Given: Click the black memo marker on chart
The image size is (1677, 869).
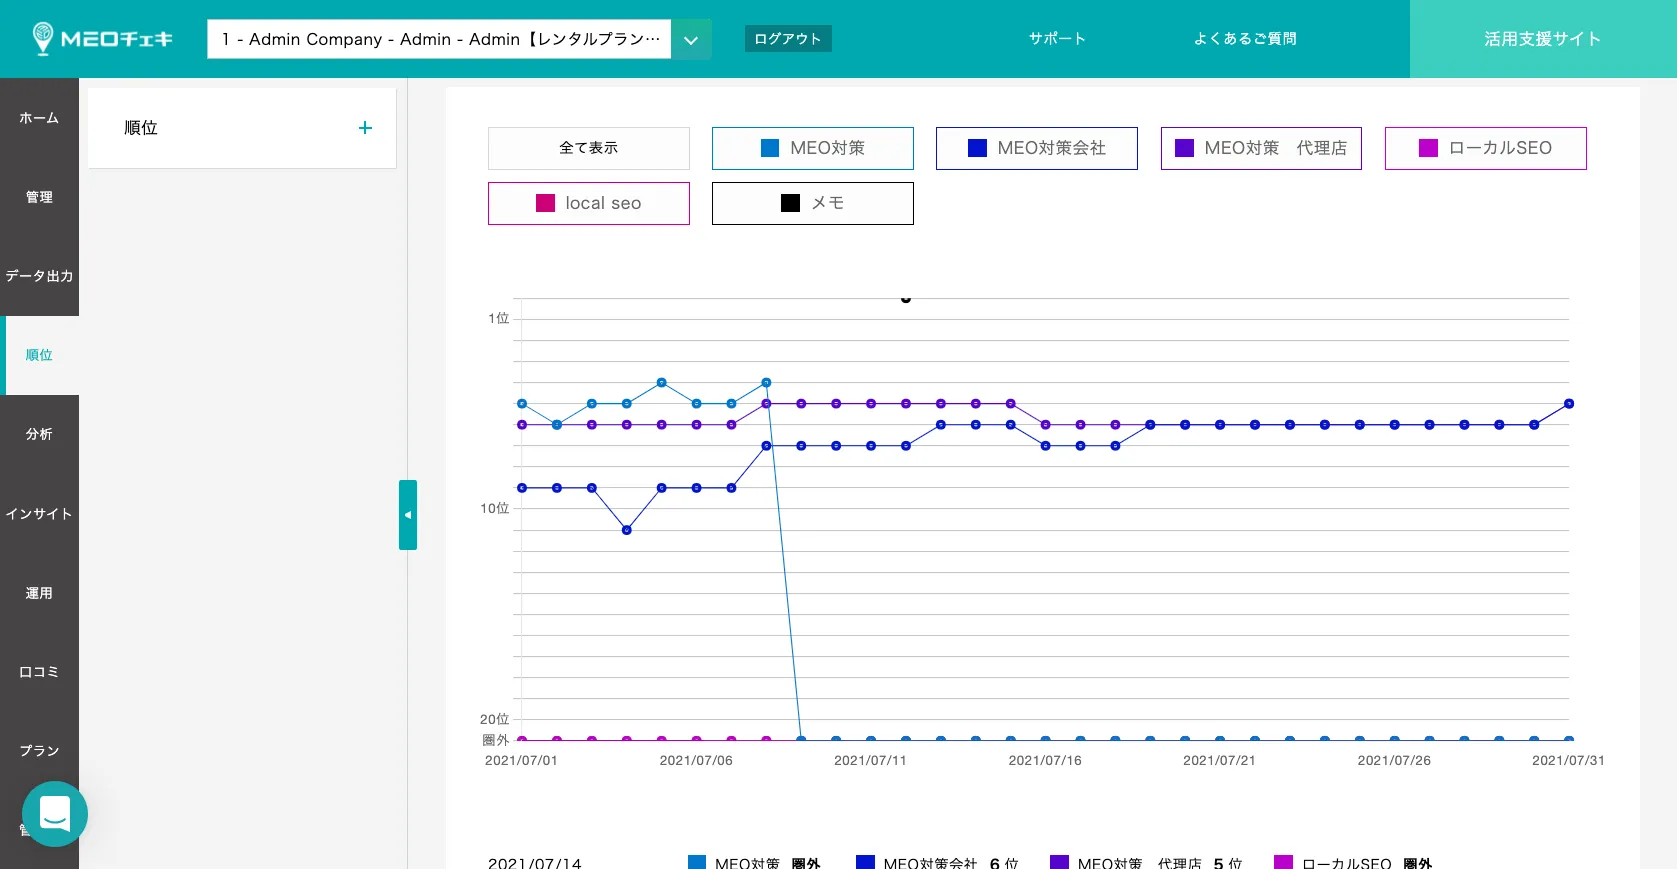Looking at the screenshot, I should [x=906, y=298].
